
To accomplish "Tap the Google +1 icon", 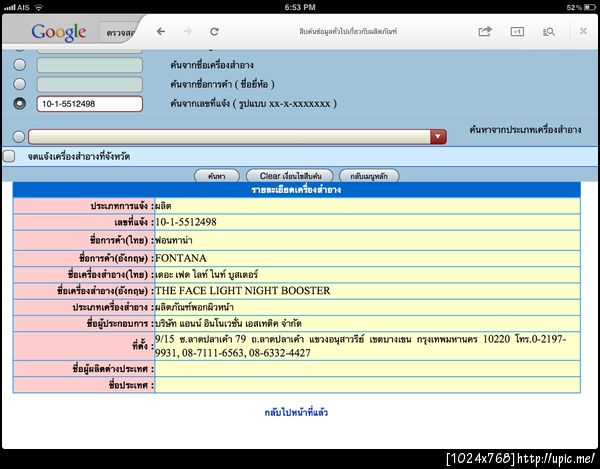I will click(517, 31).
